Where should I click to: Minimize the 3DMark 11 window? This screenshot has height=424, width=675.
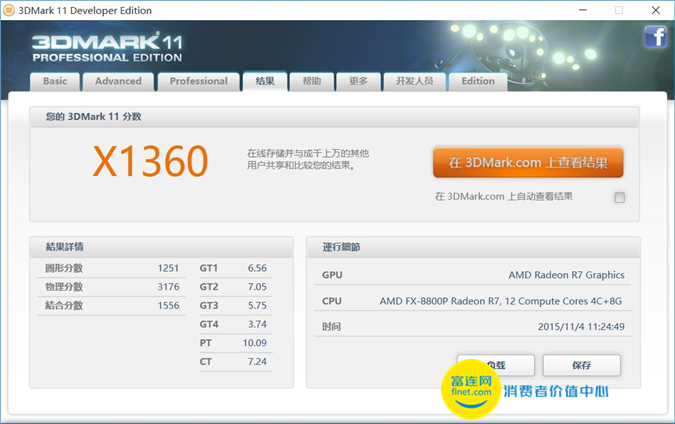(583, 10)
